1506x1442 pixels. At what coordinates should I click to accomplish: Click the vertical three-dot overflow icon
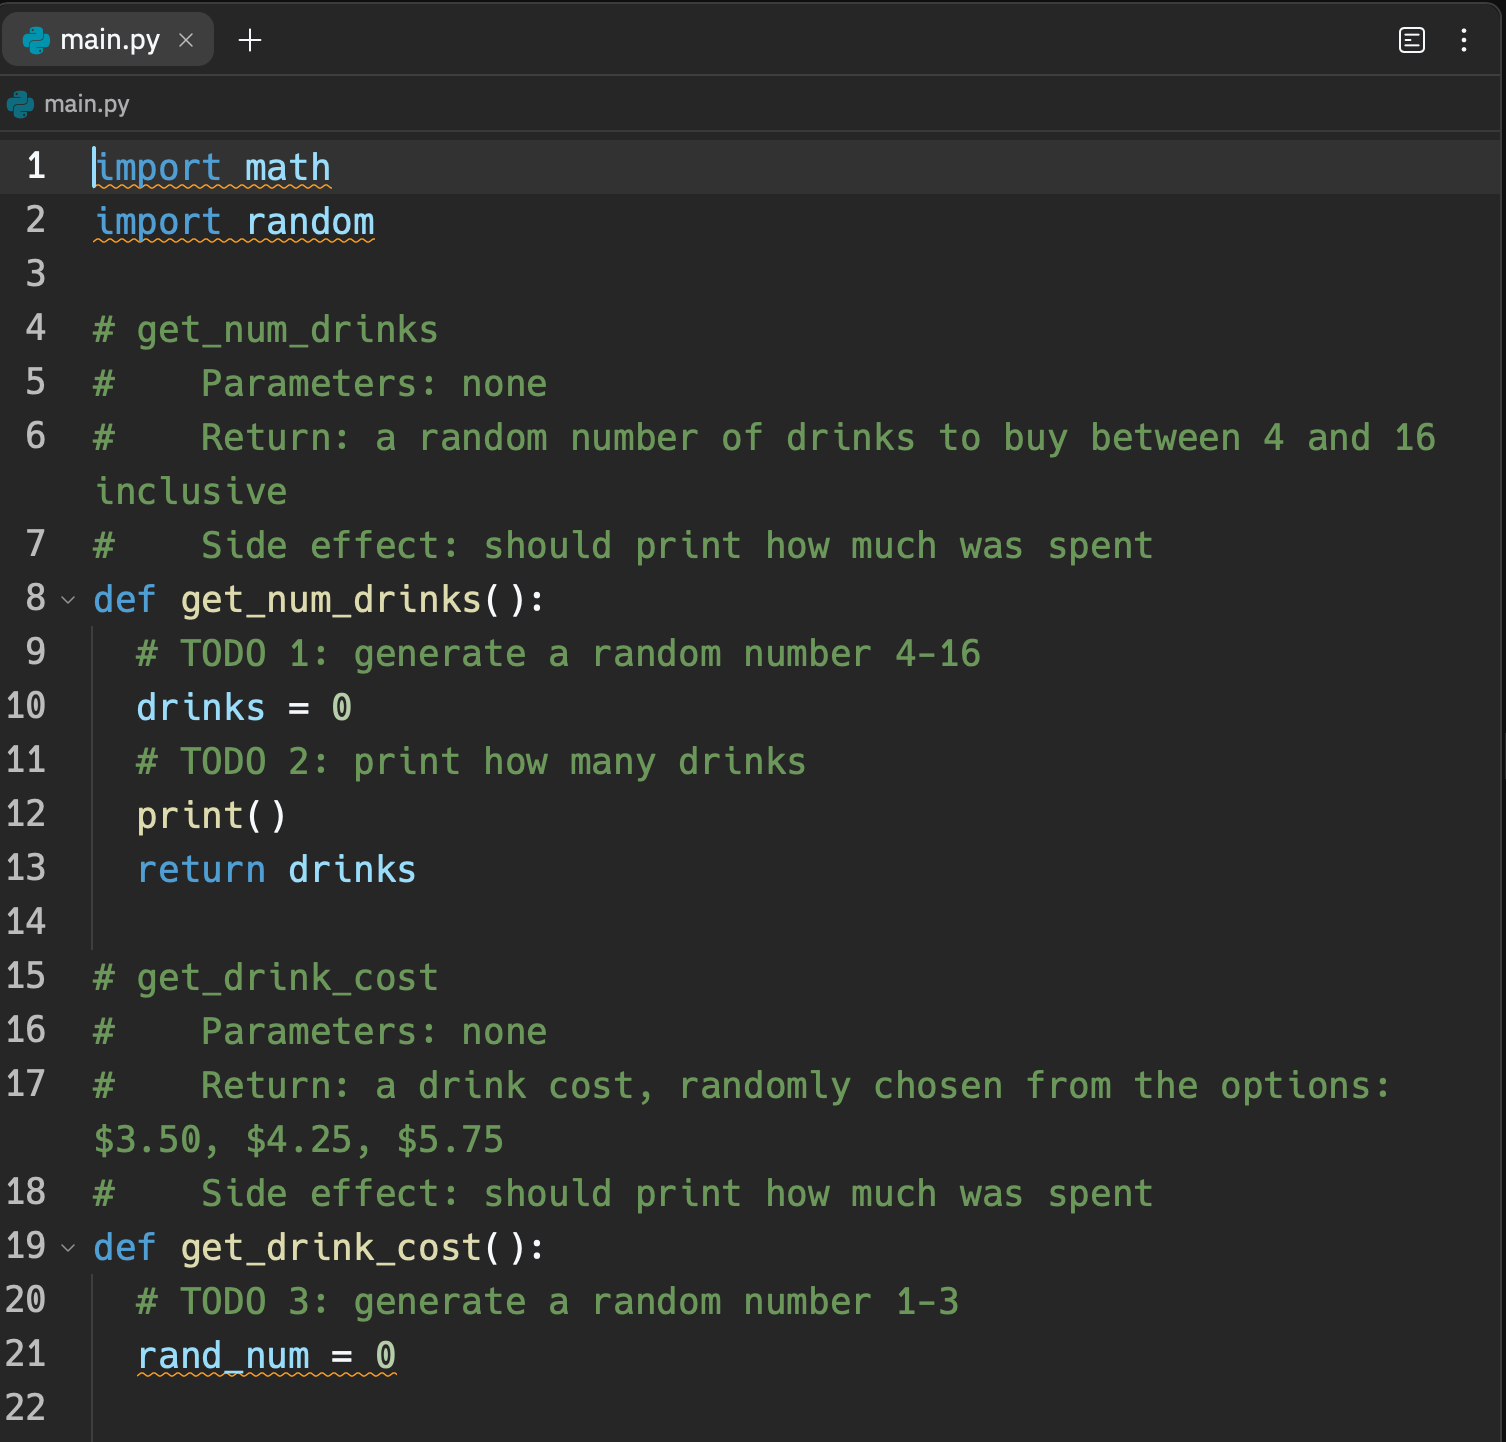pos(1464,40)
